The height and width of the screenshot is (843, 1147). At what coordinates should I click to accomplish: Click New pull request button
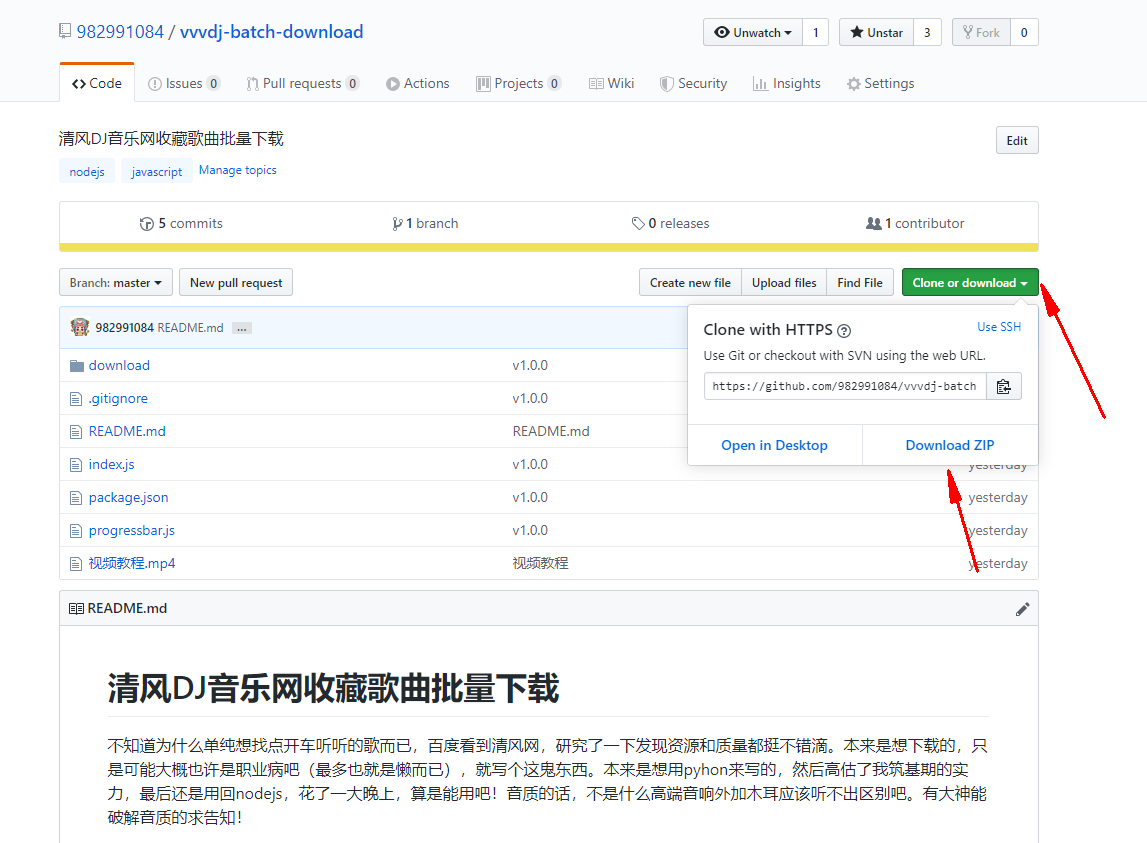click(236, 282)
